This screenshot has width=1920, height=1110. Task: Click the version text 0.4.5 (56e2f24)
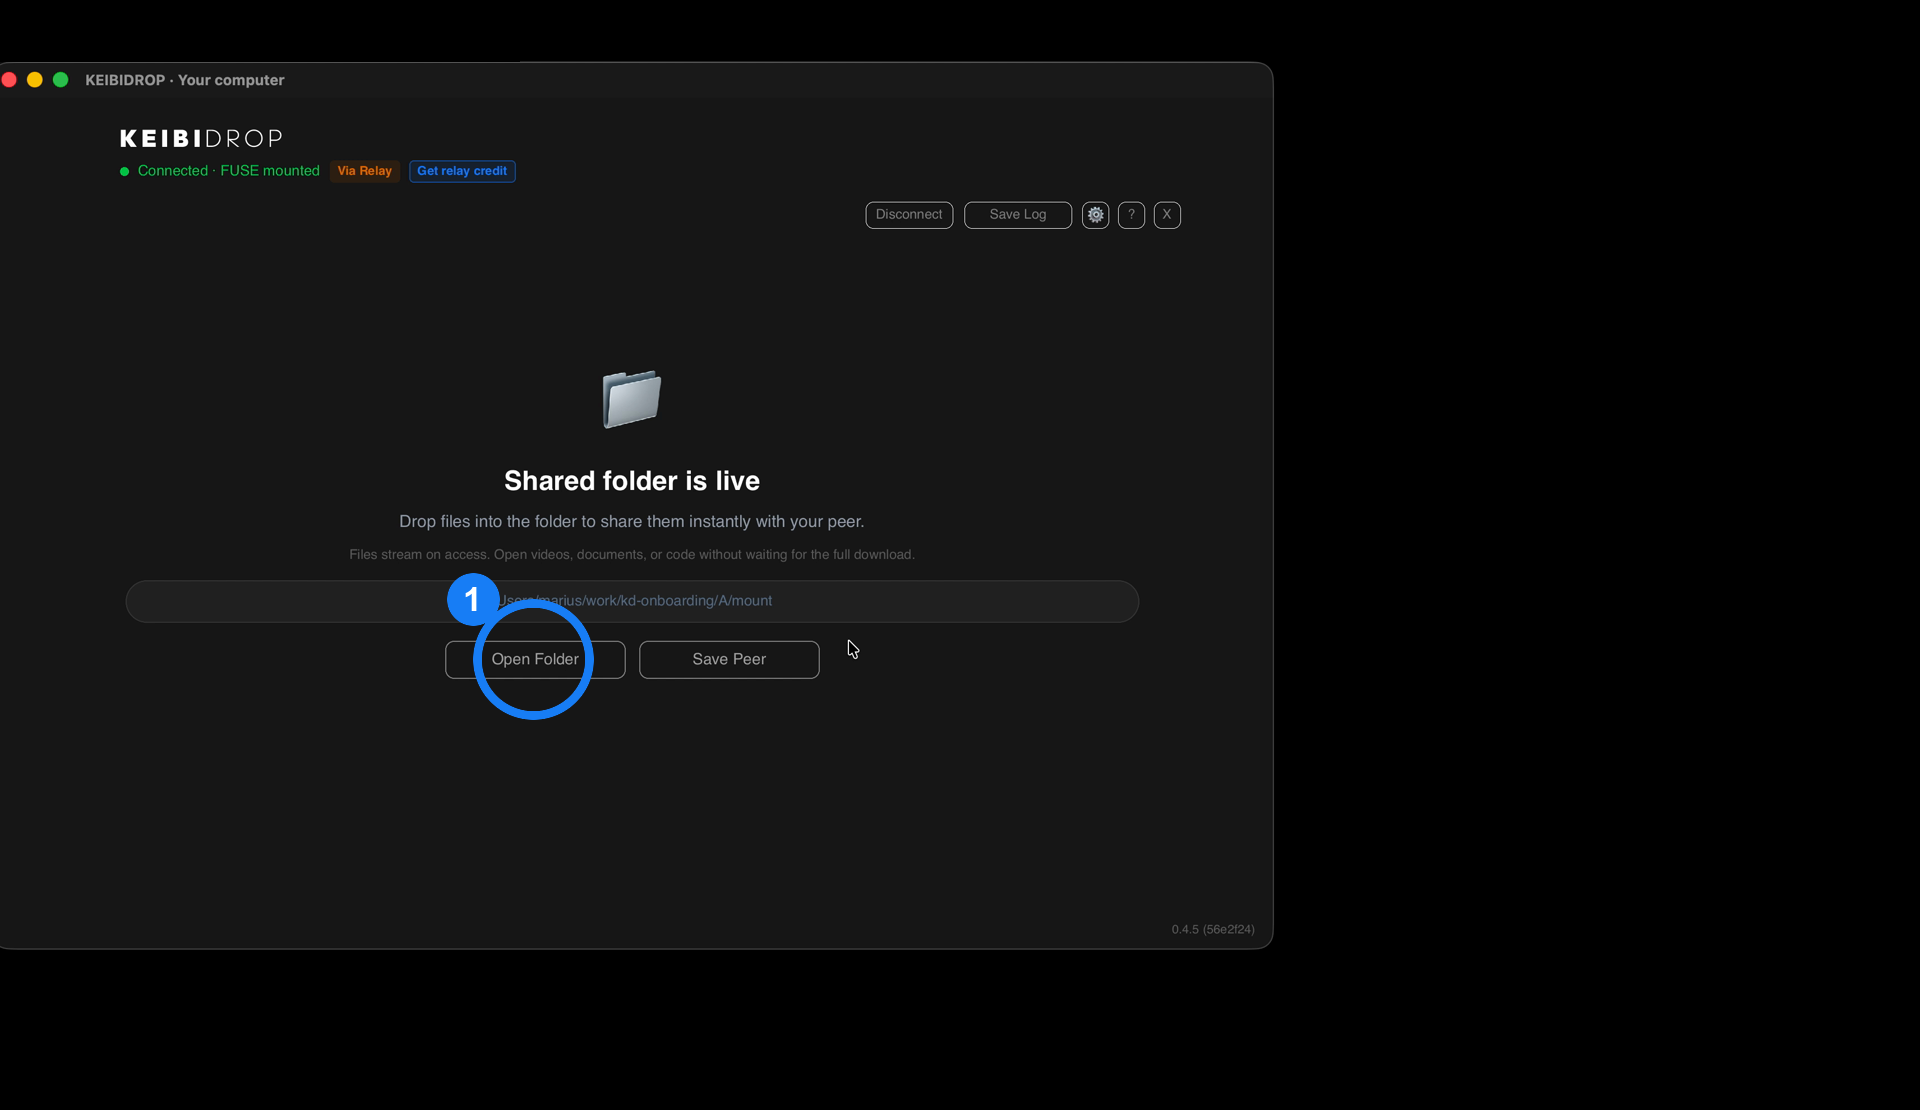click(x=1213, y=929)
